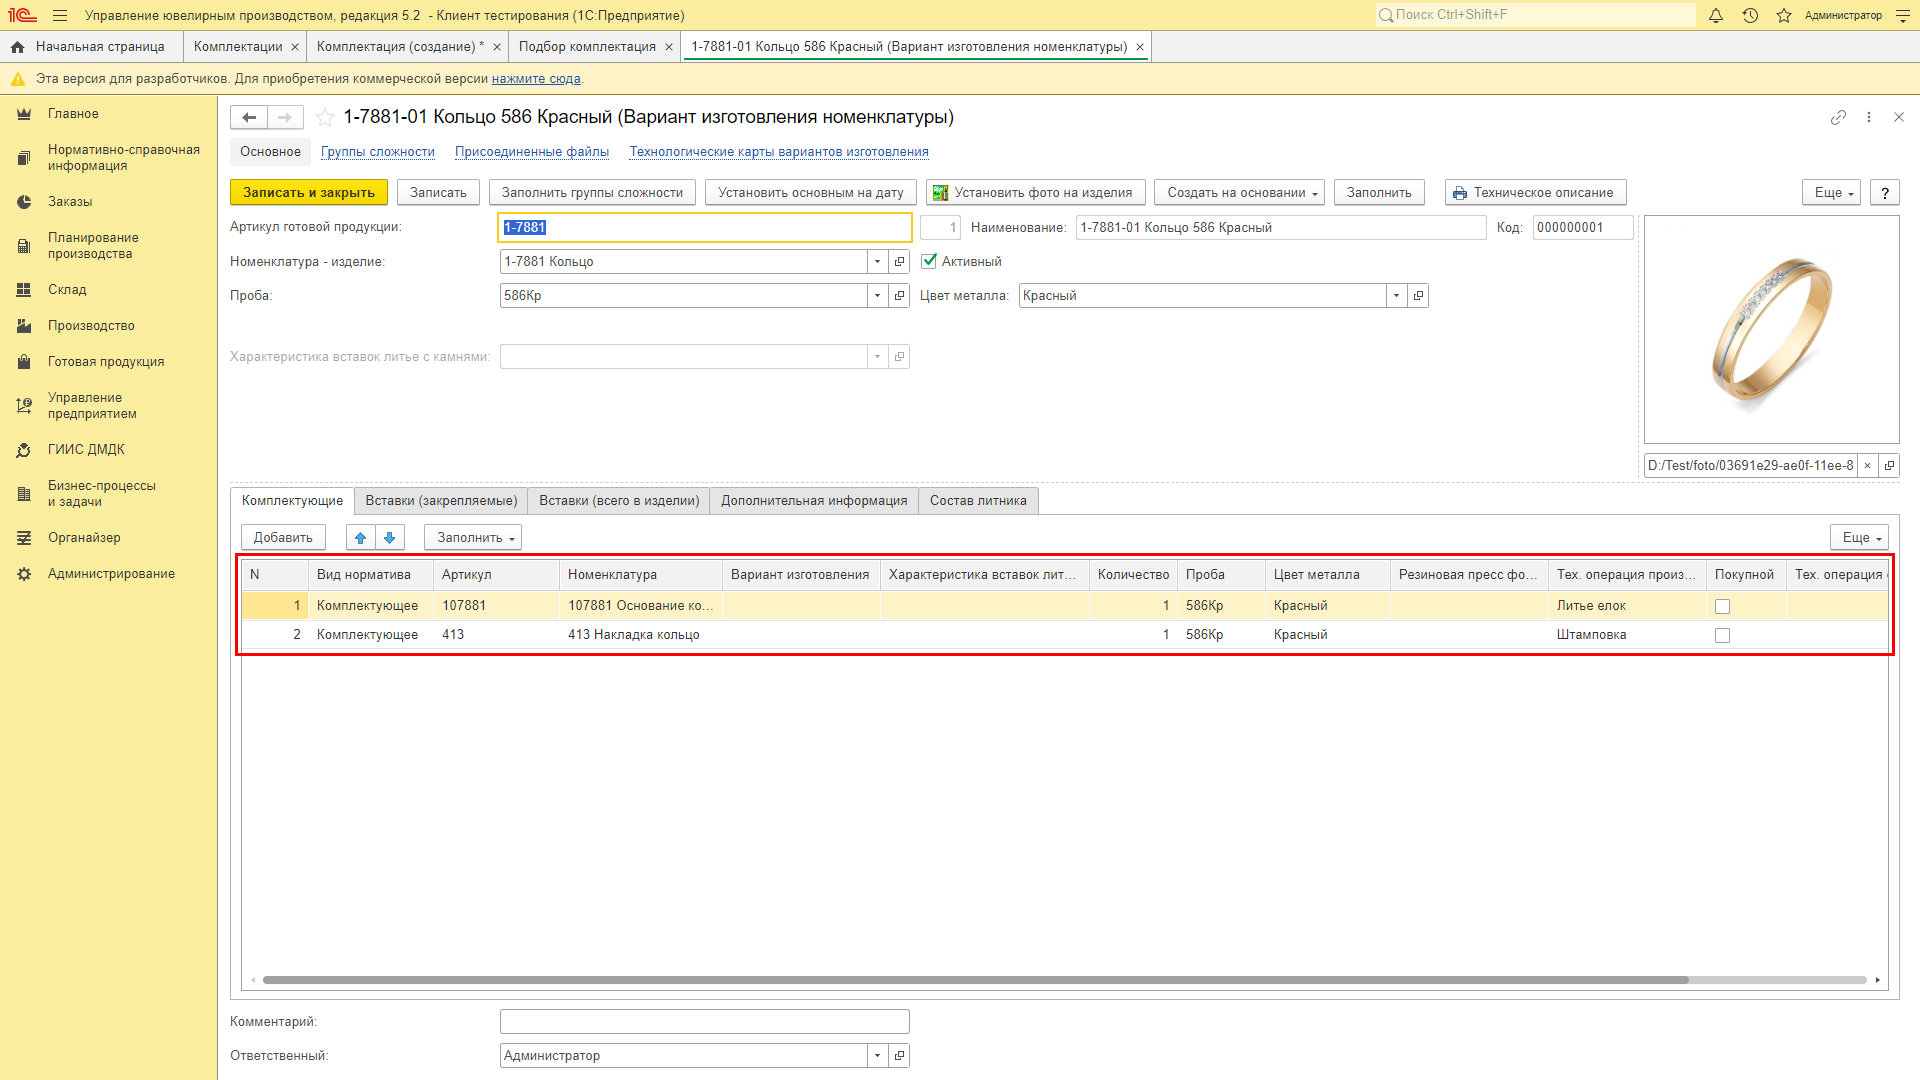Viewport: 1920px width, 1080px height.
Task: Toggle Покупной checkbox for row 413
Action: click(1722, 636)
